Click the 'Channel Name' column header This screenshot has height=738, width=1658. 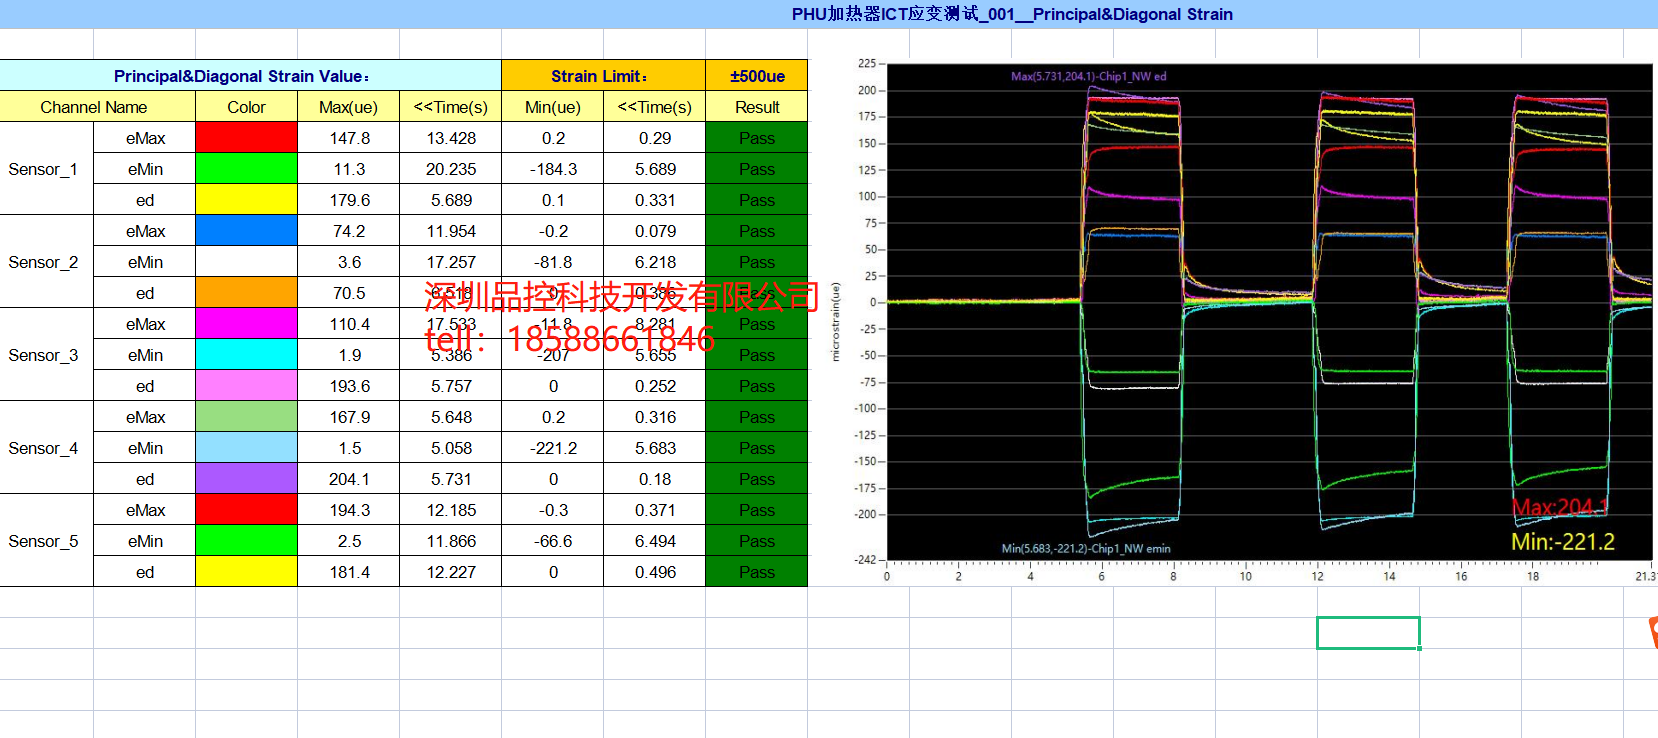97,107
